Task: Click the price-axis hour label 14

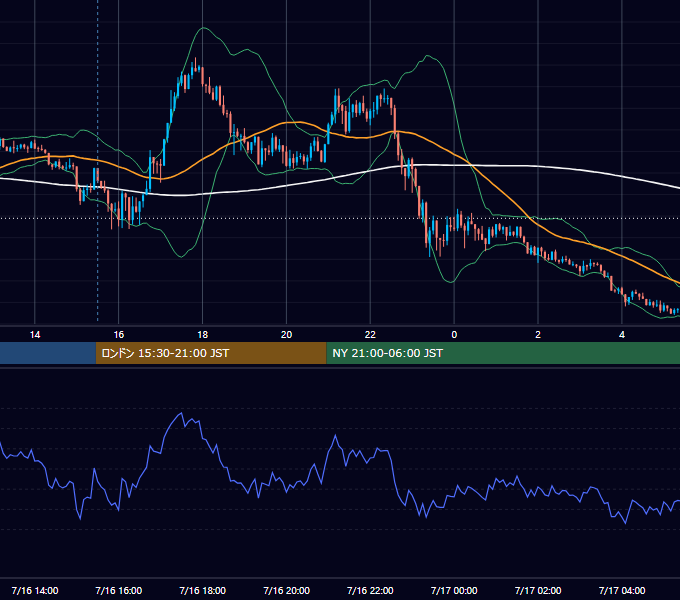Action: click(x=35, y=335)
